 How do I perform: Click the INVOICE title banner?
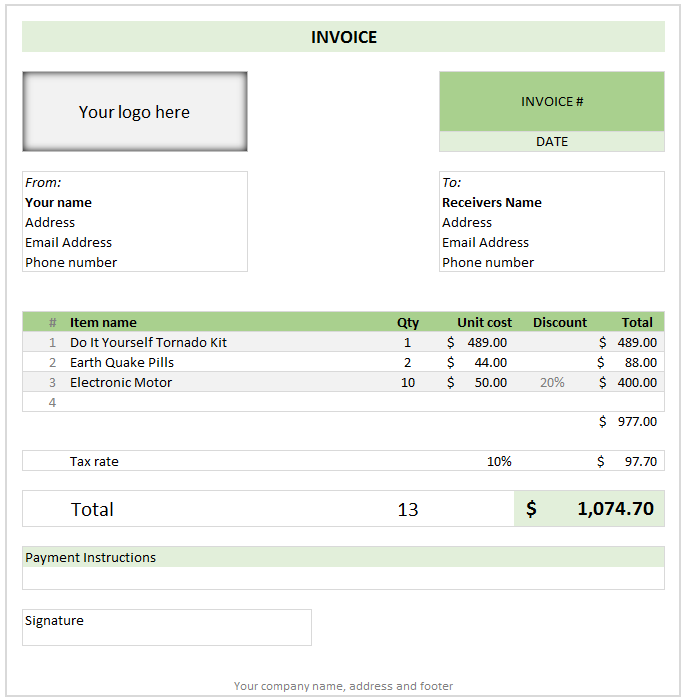pyautogui.click(x=343, y=37)
